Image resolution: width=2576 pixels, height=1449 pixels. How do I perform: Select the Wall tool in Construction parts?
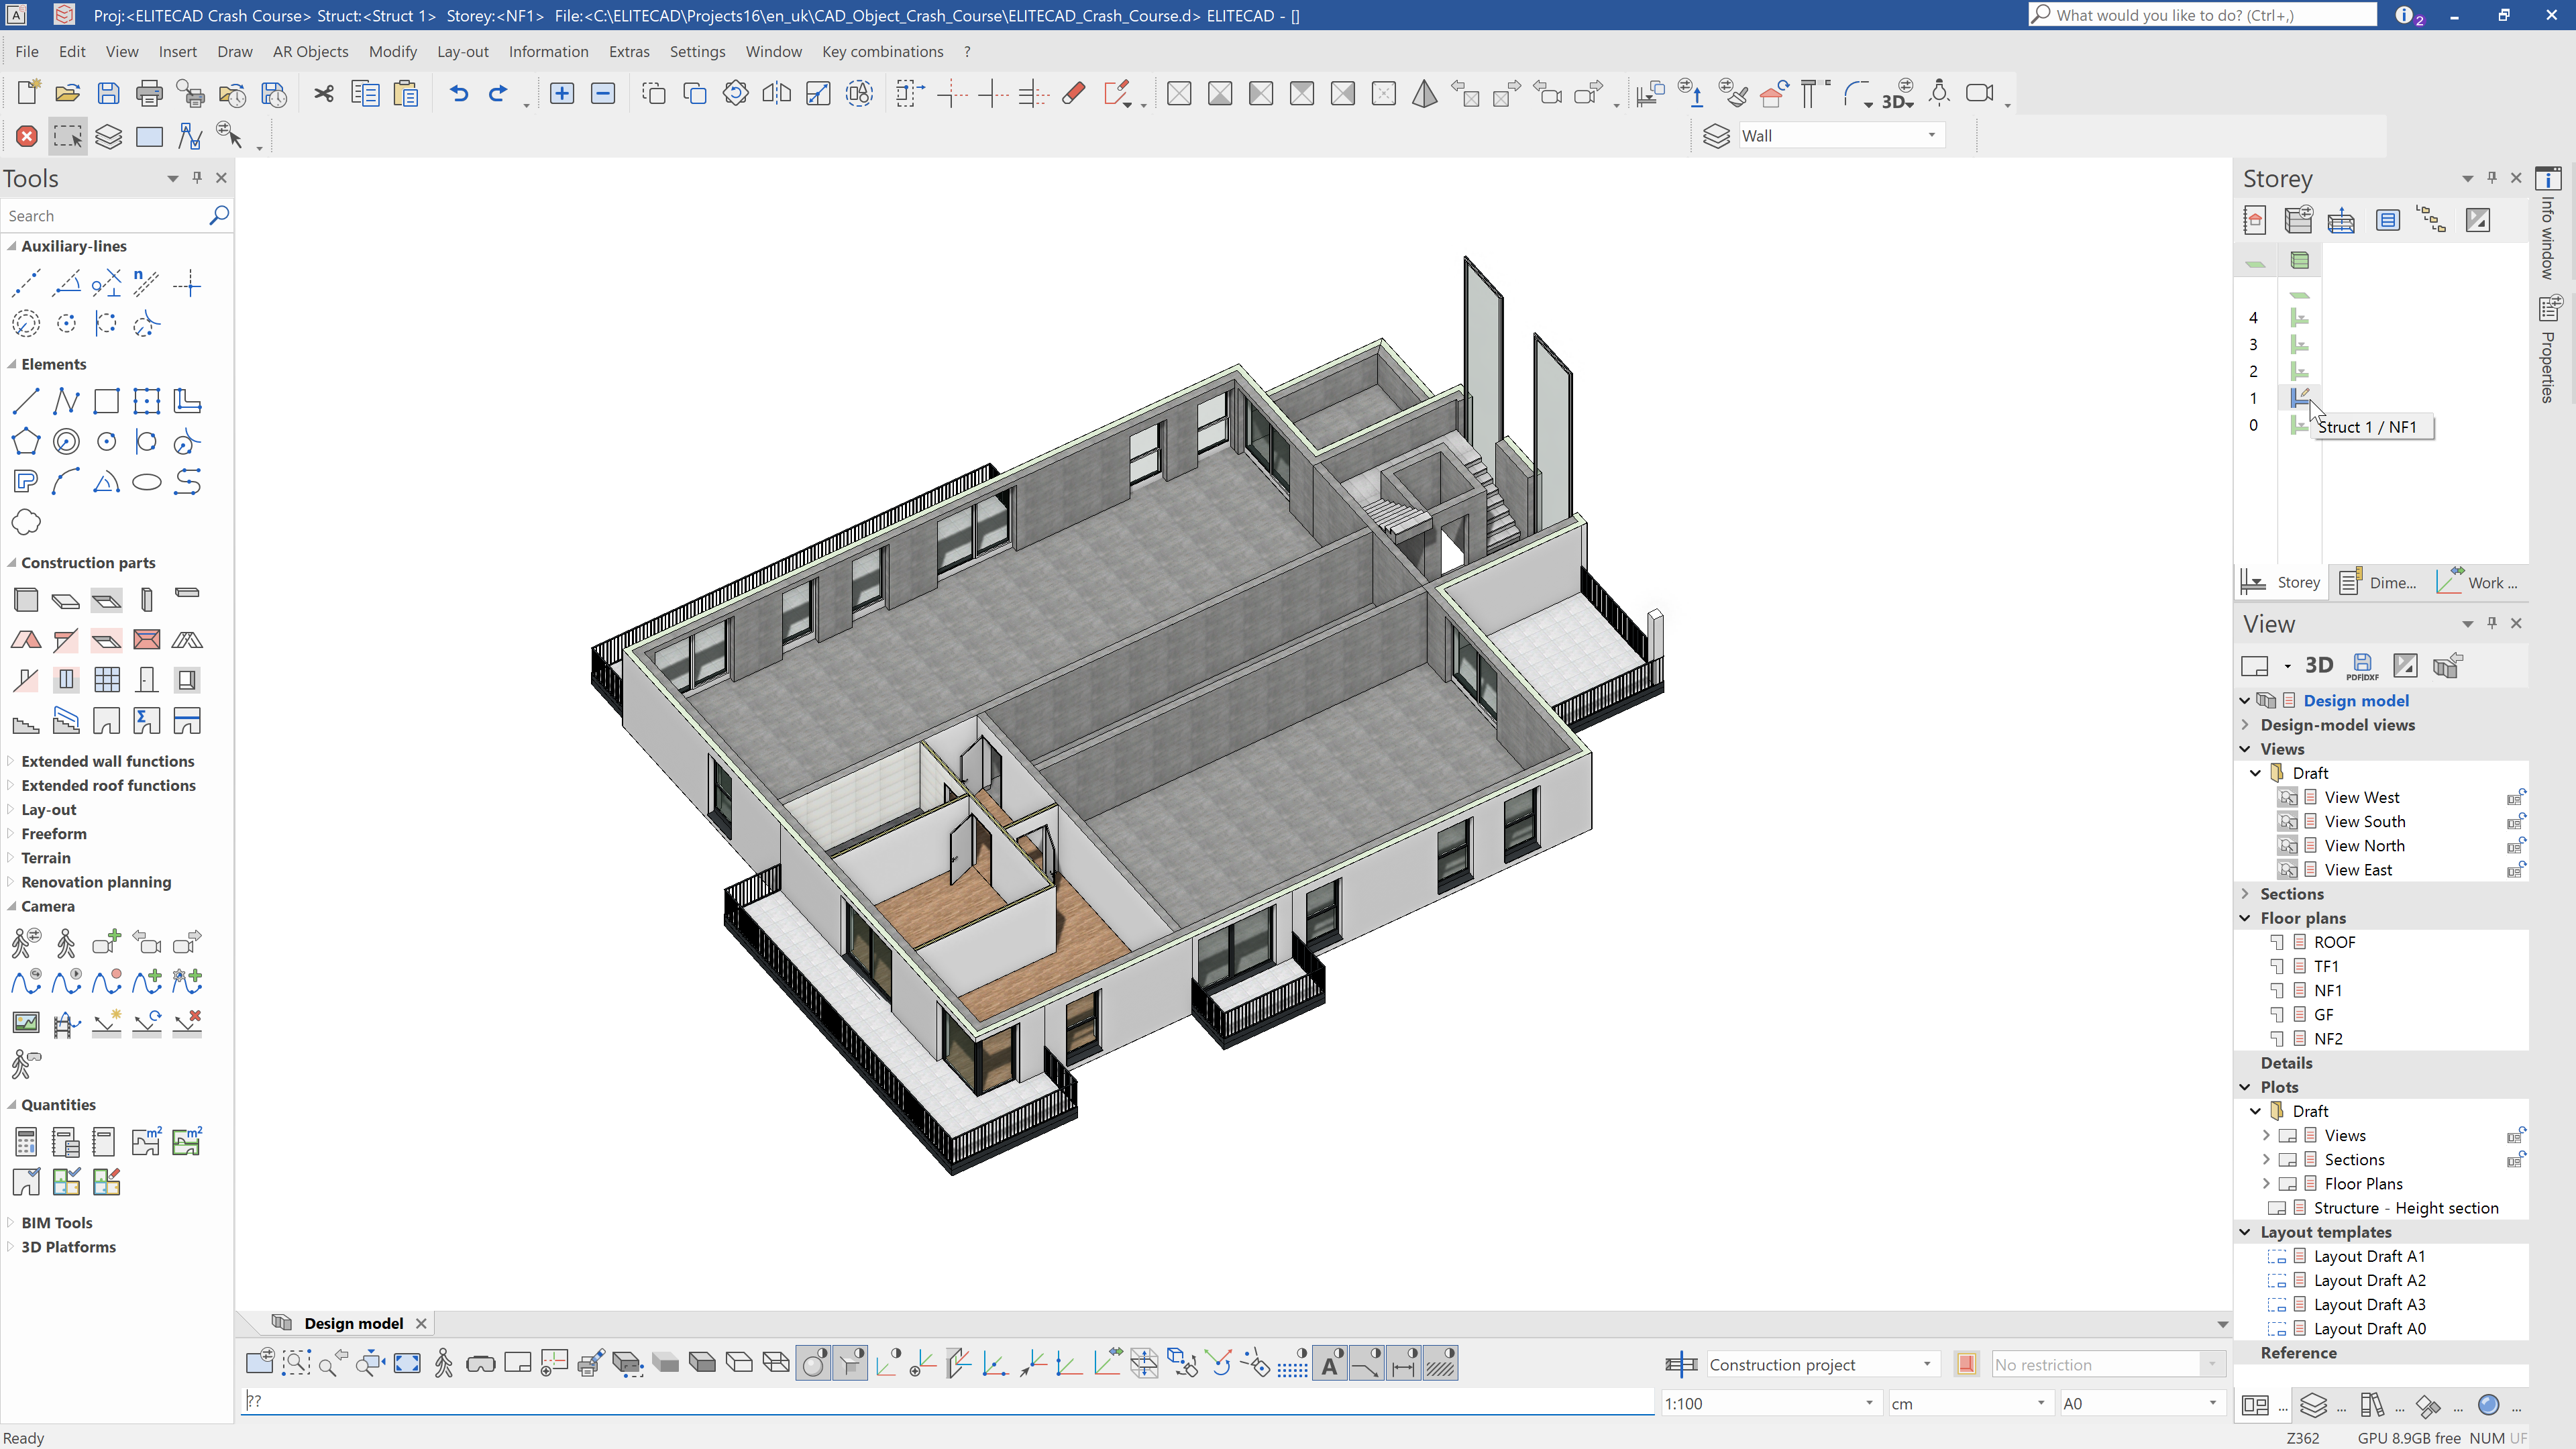click(x=26, y=600)
